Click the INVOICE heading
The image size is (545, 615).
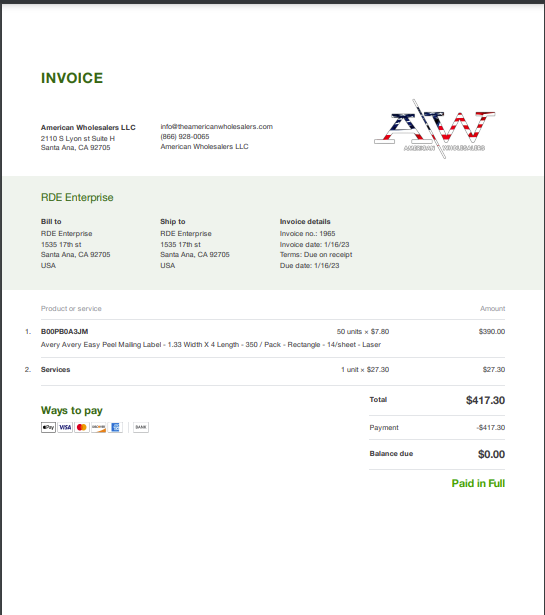[x=72, y=78]
